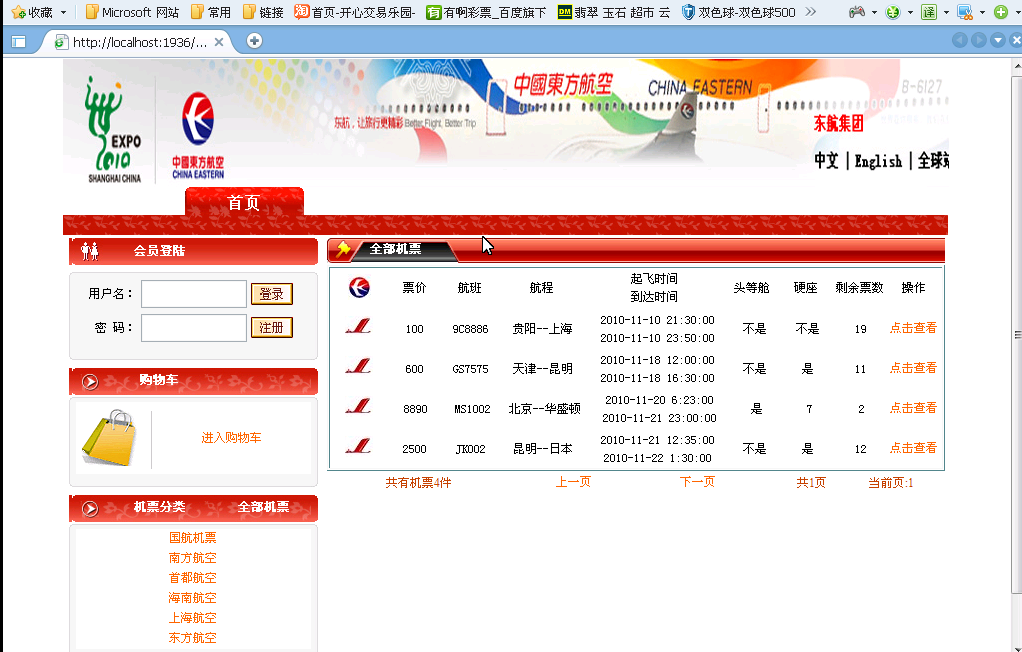Open the 东方航空 category
Screen dimensions: 1022x652
[x=192, y=638]
